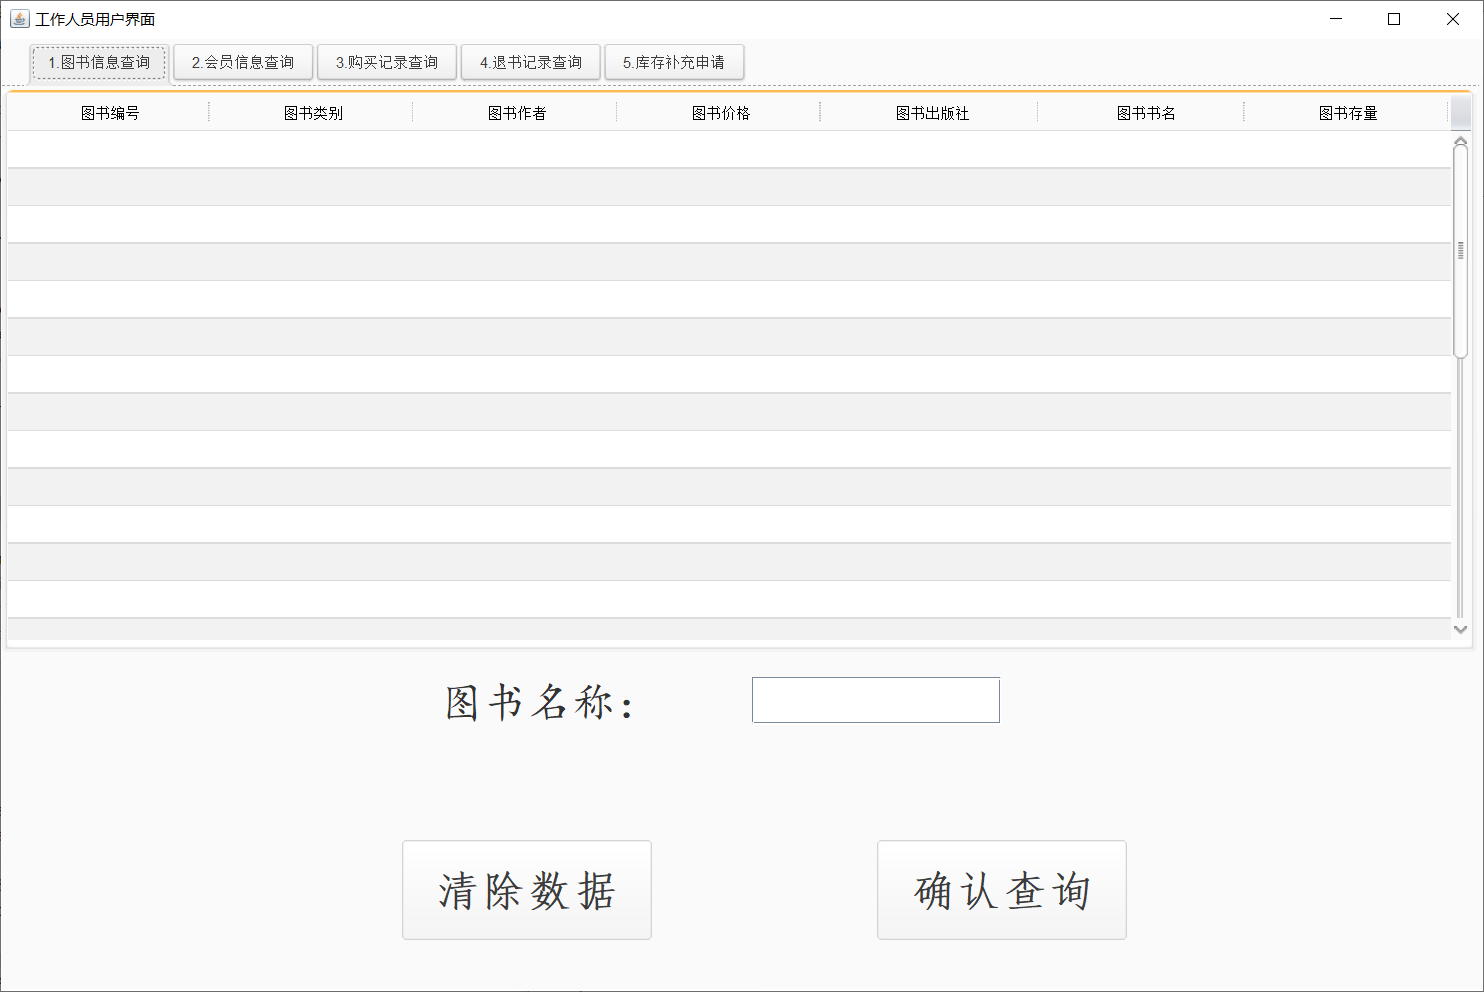Maximize the 工作人员用户界面 window
The image size is (1484, 992).
1394,19
